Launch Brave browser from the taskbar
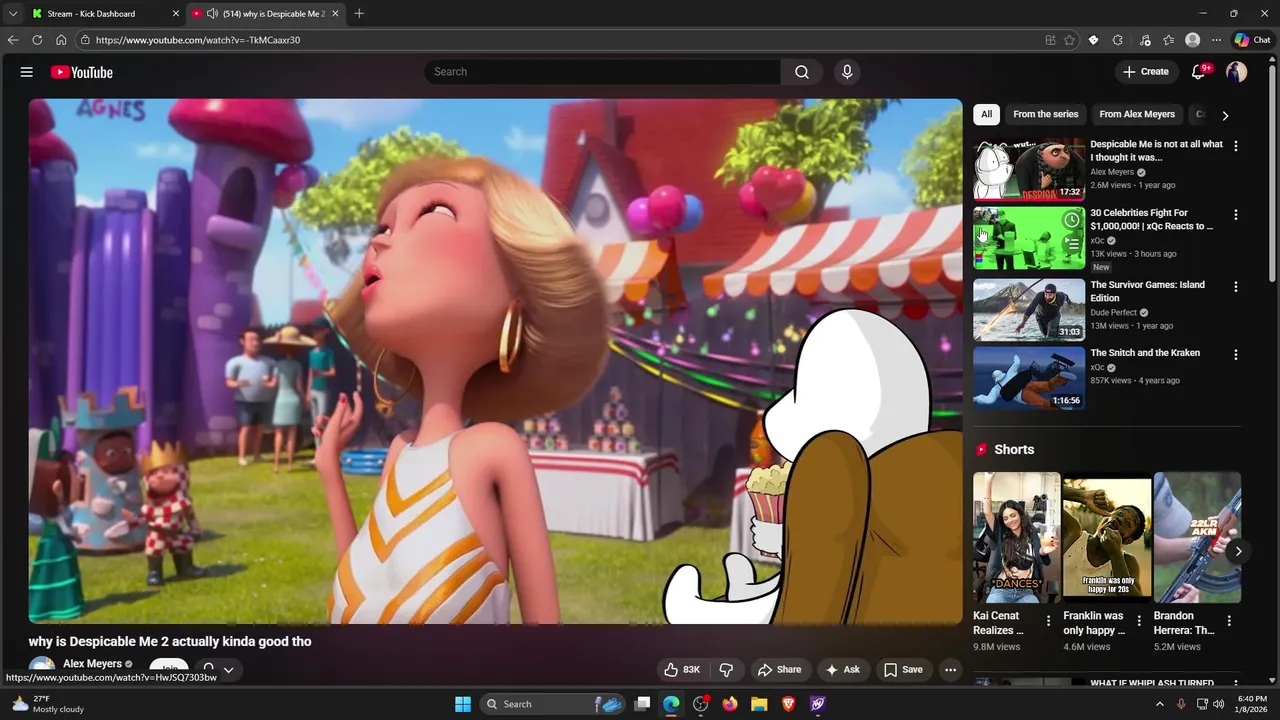 coord(788,704)
